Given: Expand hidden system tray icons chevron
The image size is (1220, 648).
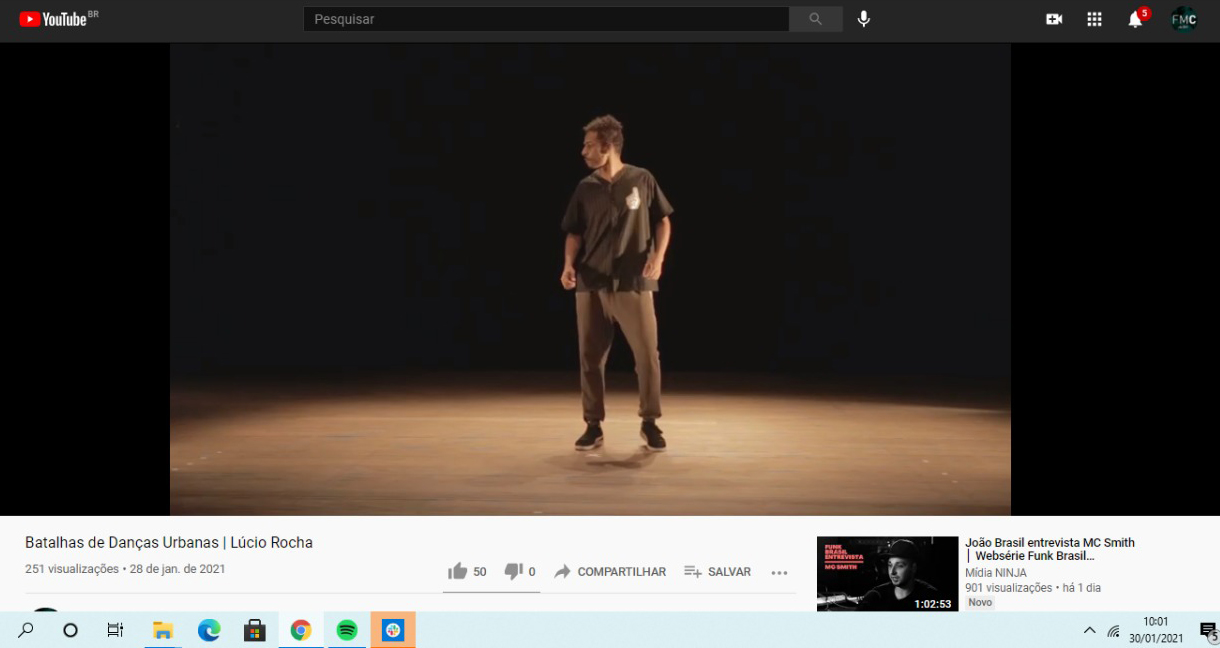Looking at the screenshot, I should point(1089,630).
